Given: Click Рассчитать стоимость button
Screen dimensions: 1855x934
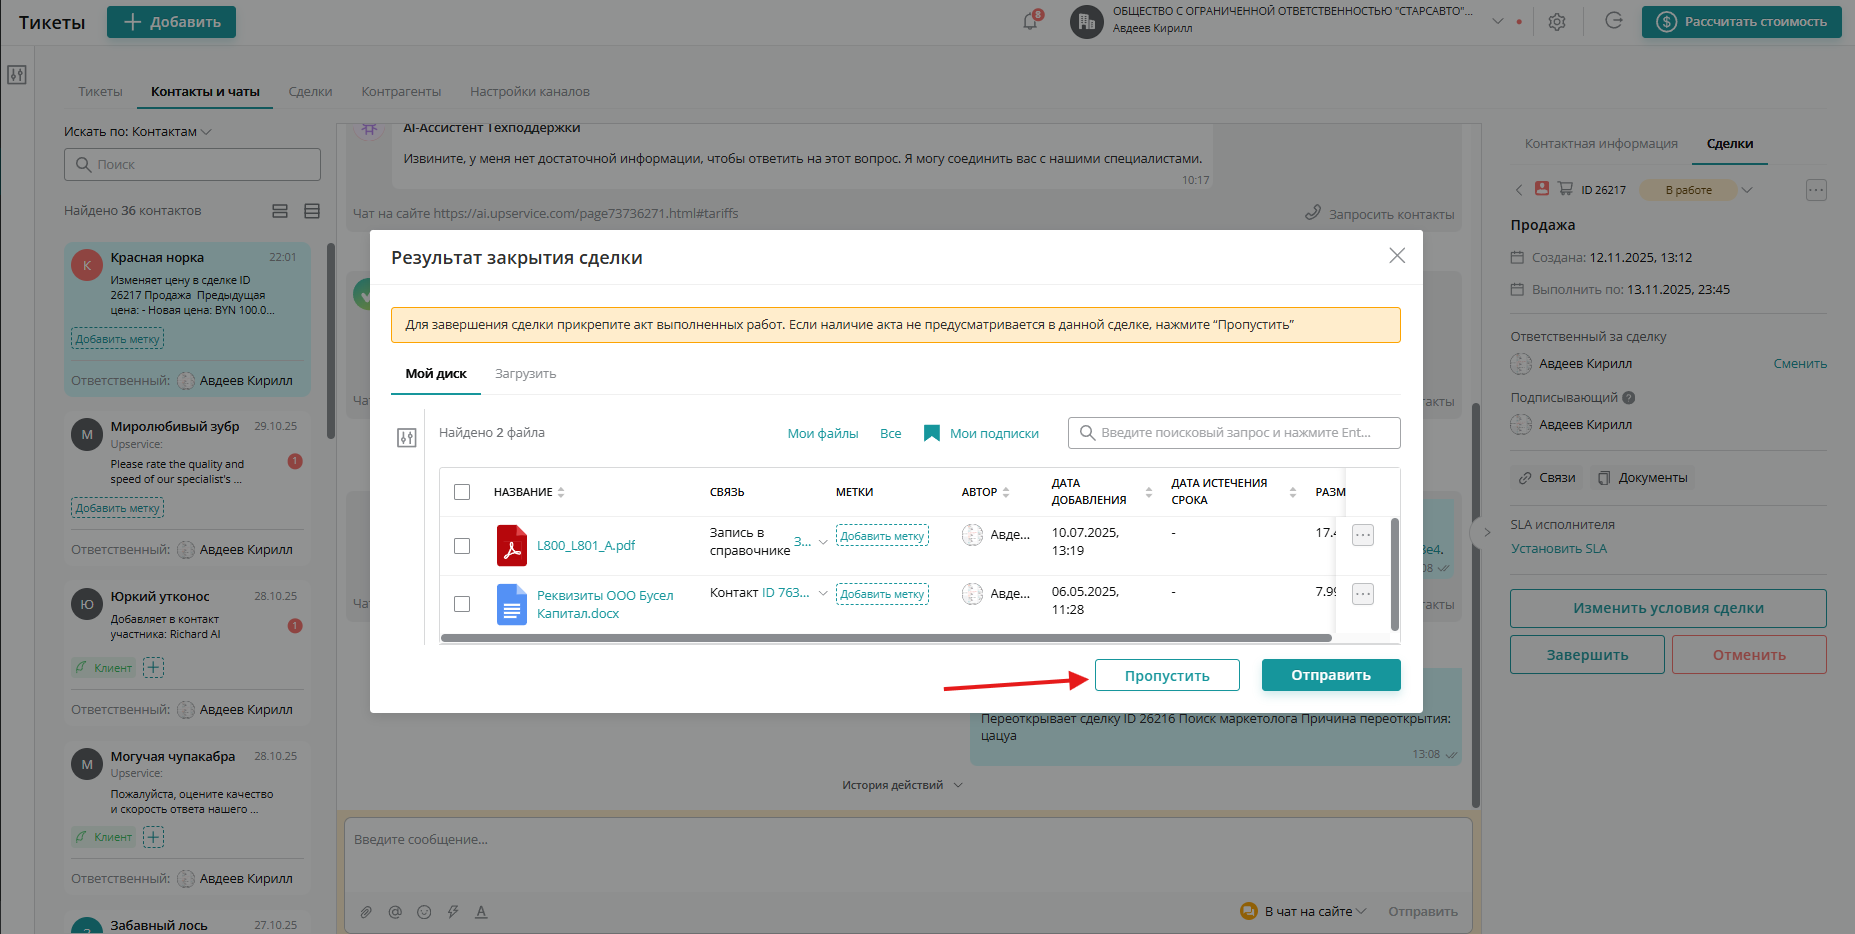Looking at the screenshot, I should point(1741,22).
